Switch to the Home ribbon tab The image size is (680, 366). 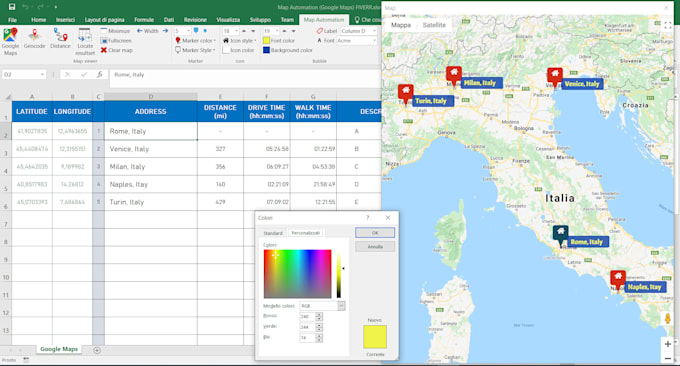pyautogui.click(x=39, y=20)
